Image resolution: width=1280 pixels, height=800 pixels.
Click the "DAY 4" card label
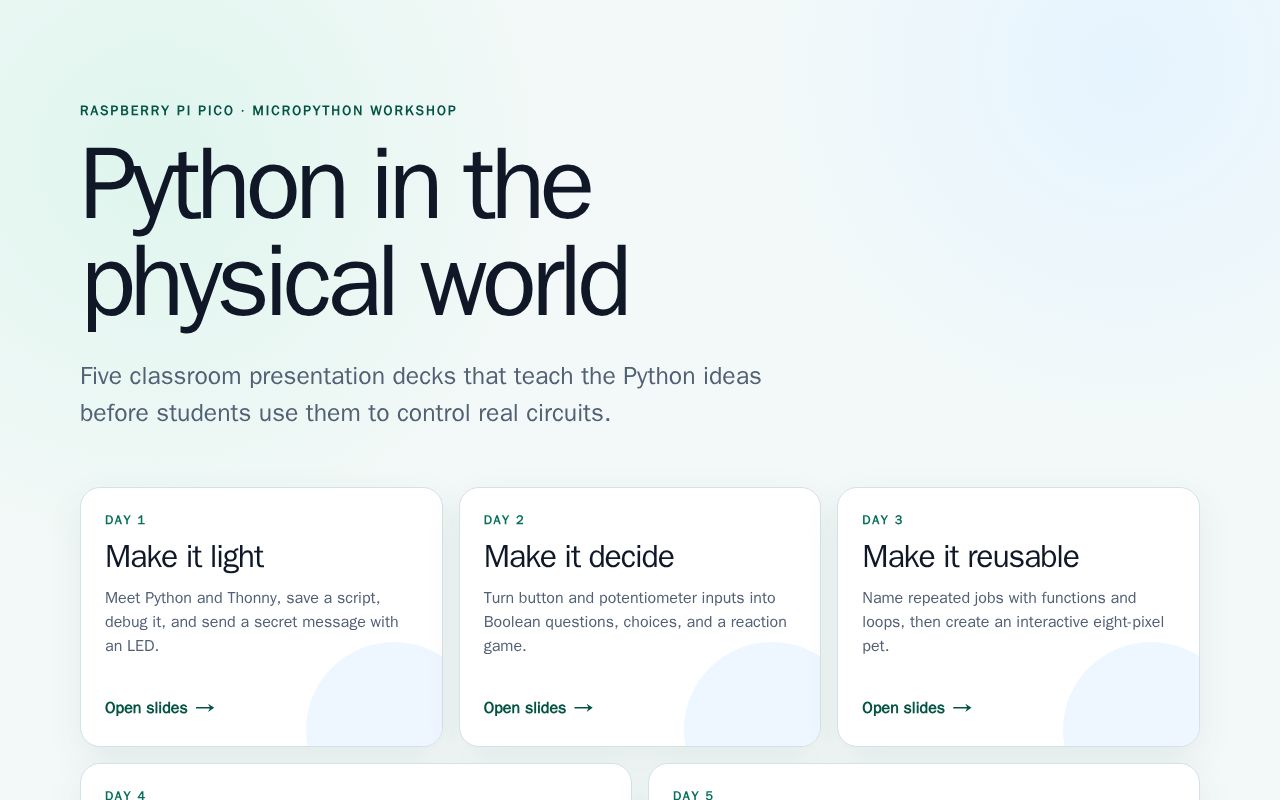[125, 795]
